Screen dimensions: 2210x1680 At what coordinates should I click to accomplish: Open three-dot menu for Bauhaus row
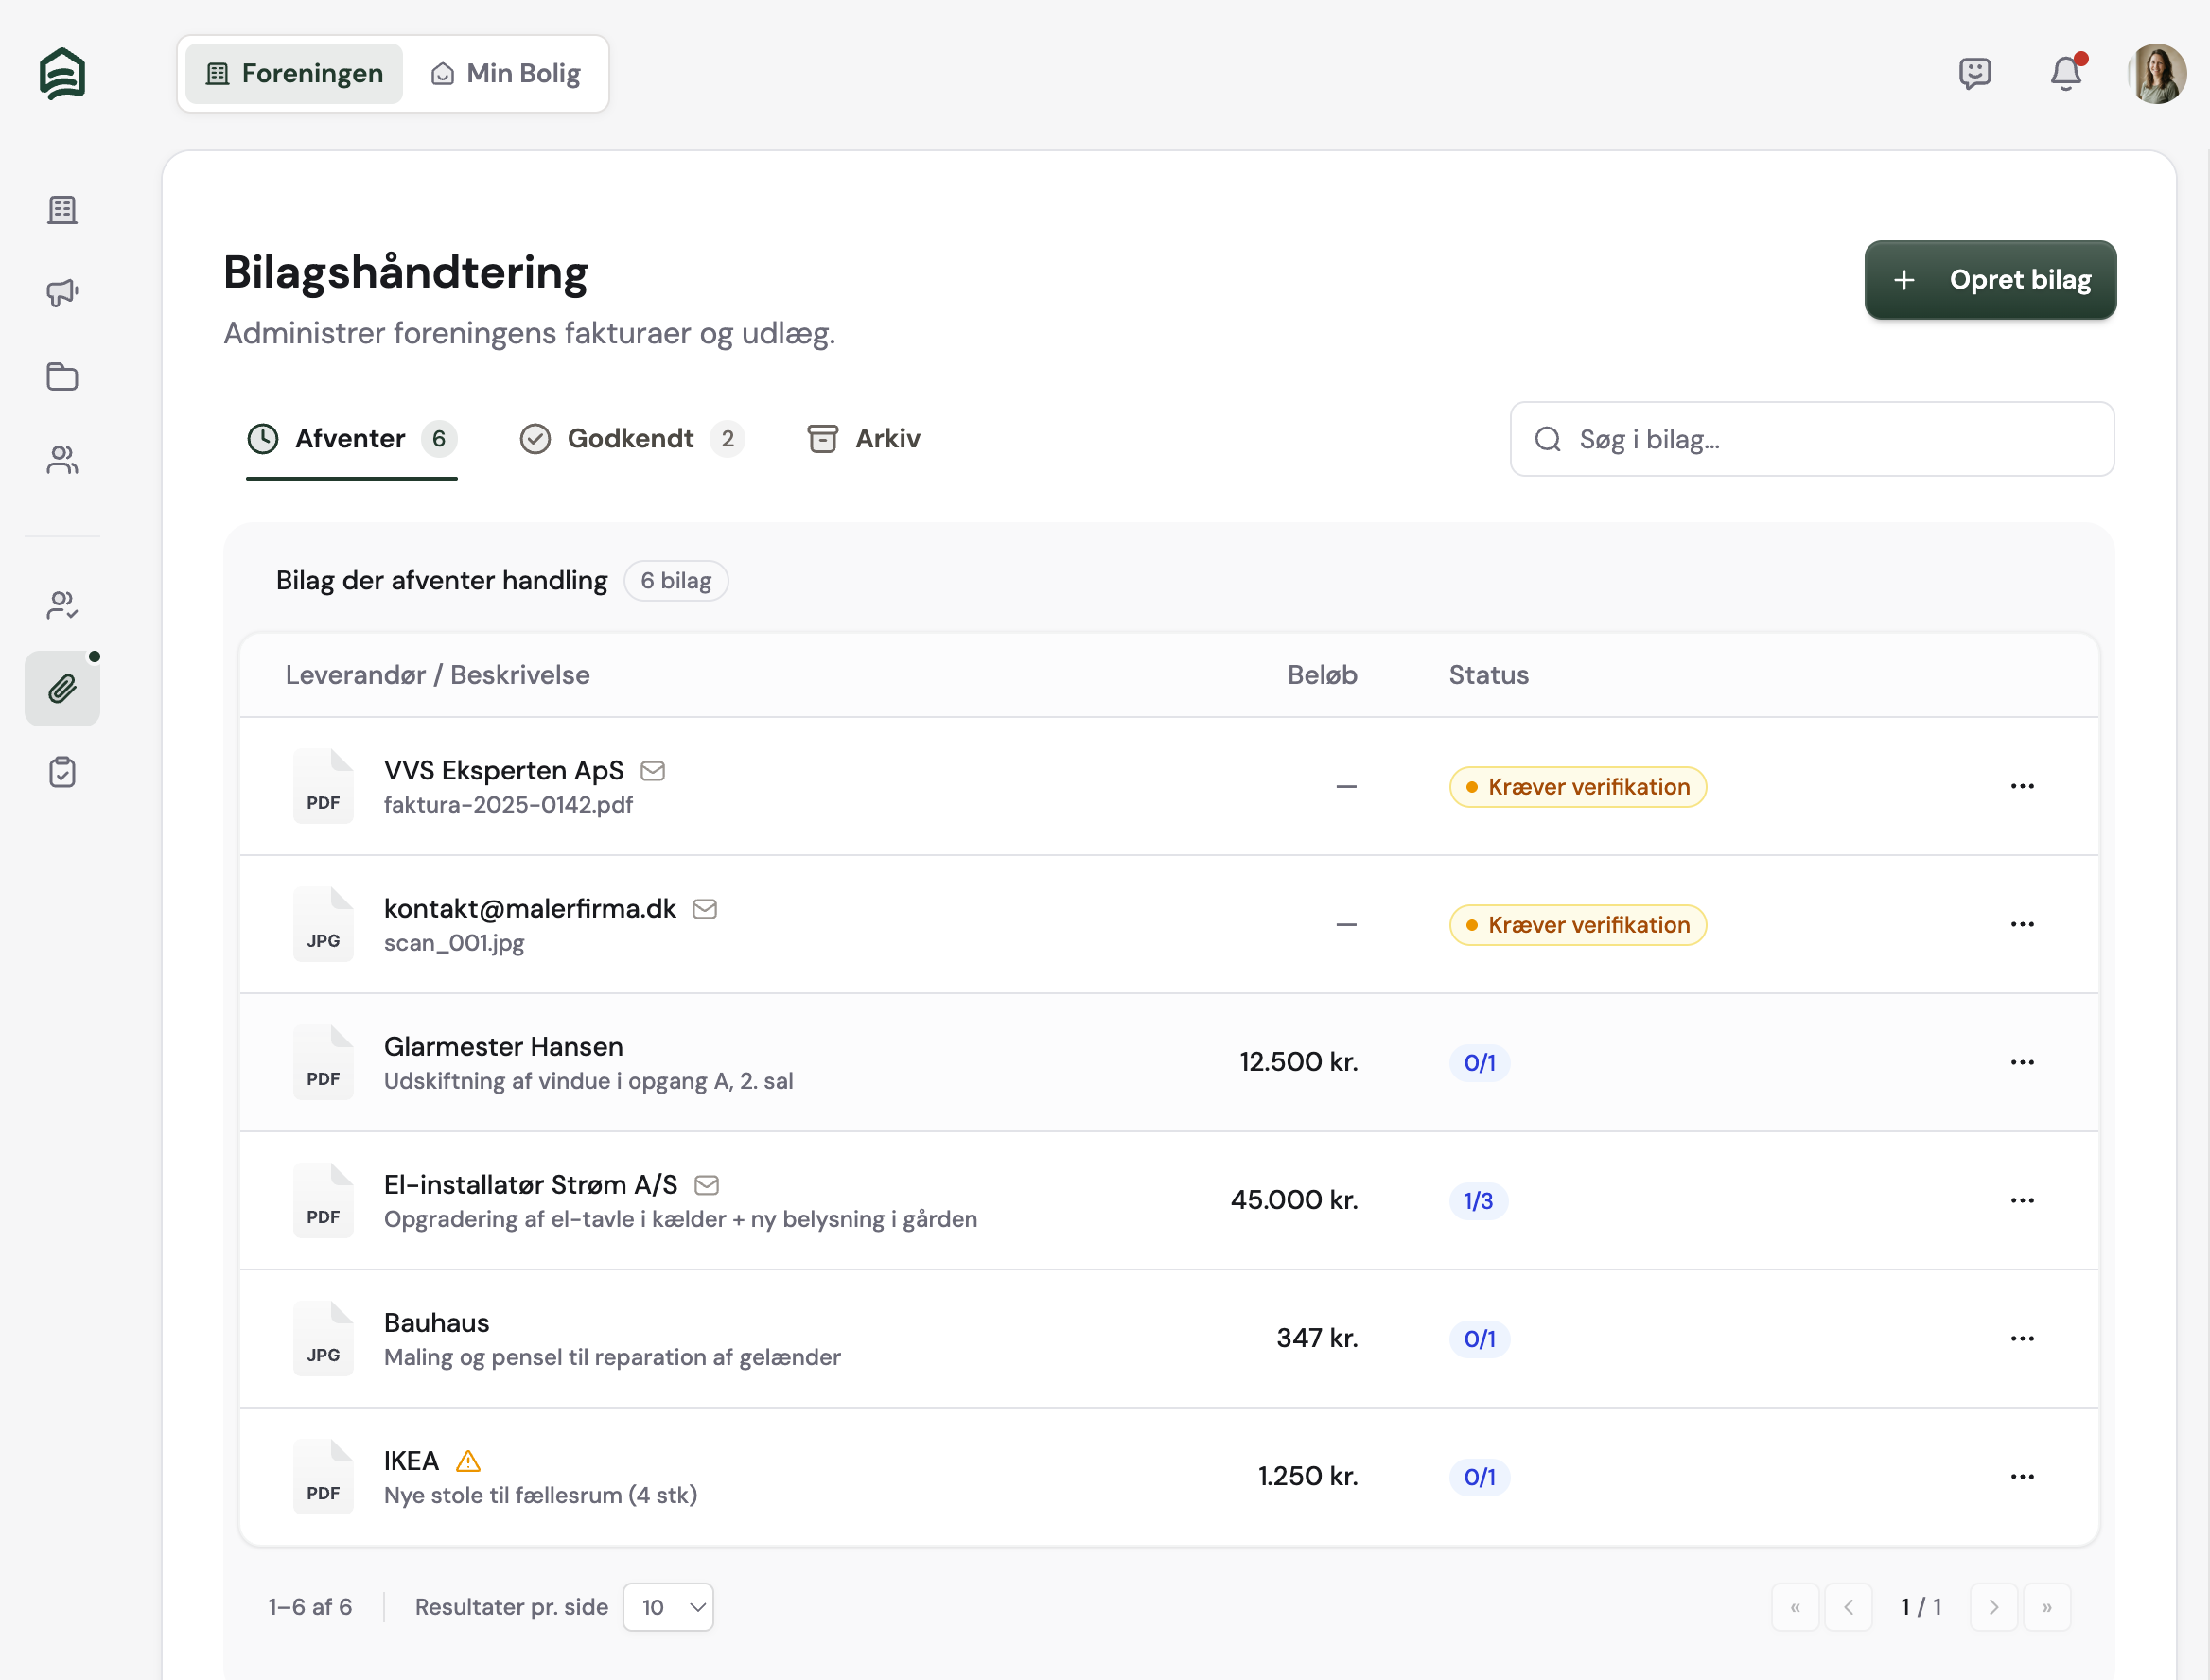tap(2021, 1338)
